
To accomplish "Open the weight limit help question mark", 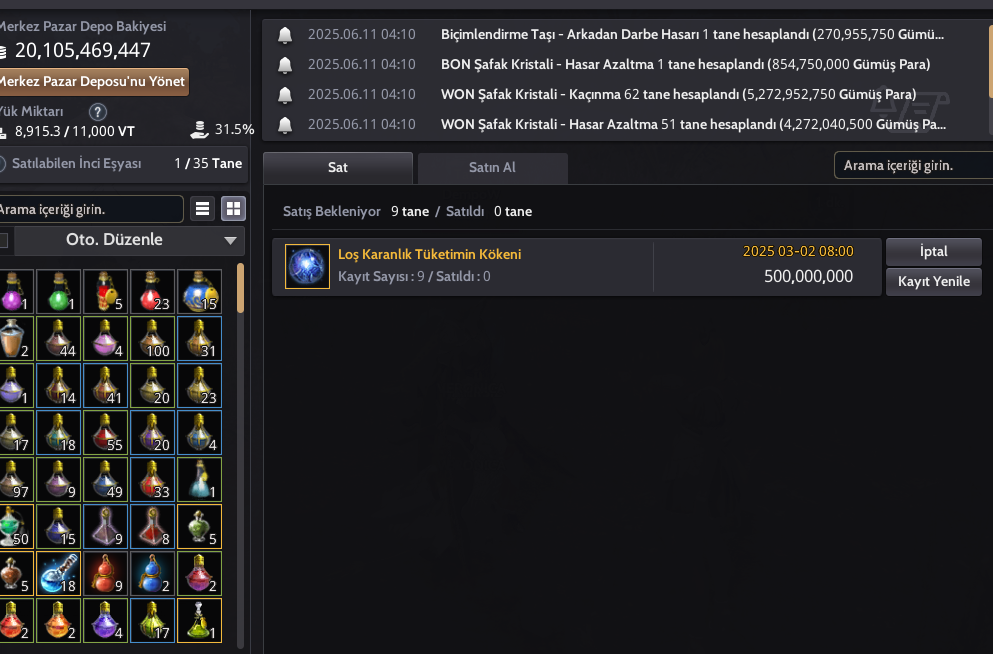I will point(98,112).
